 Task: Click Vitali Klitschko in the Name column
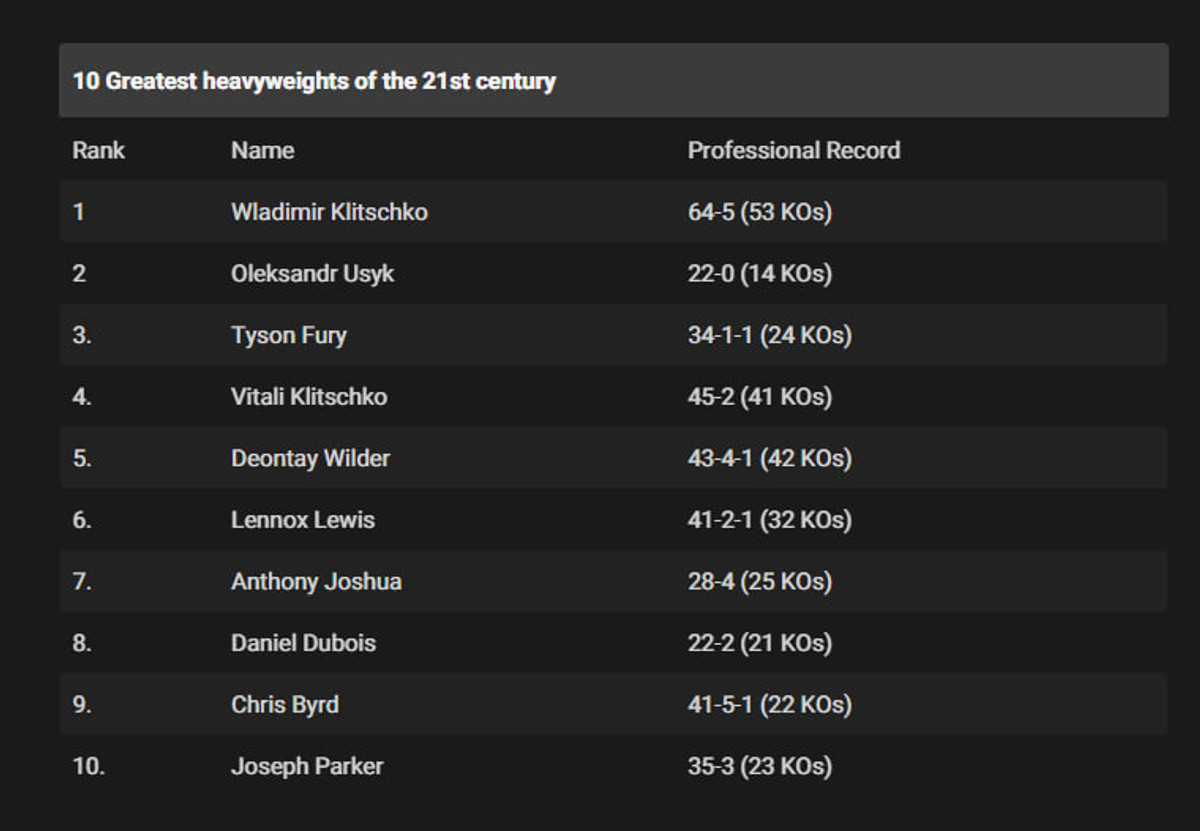coord(308,397)
